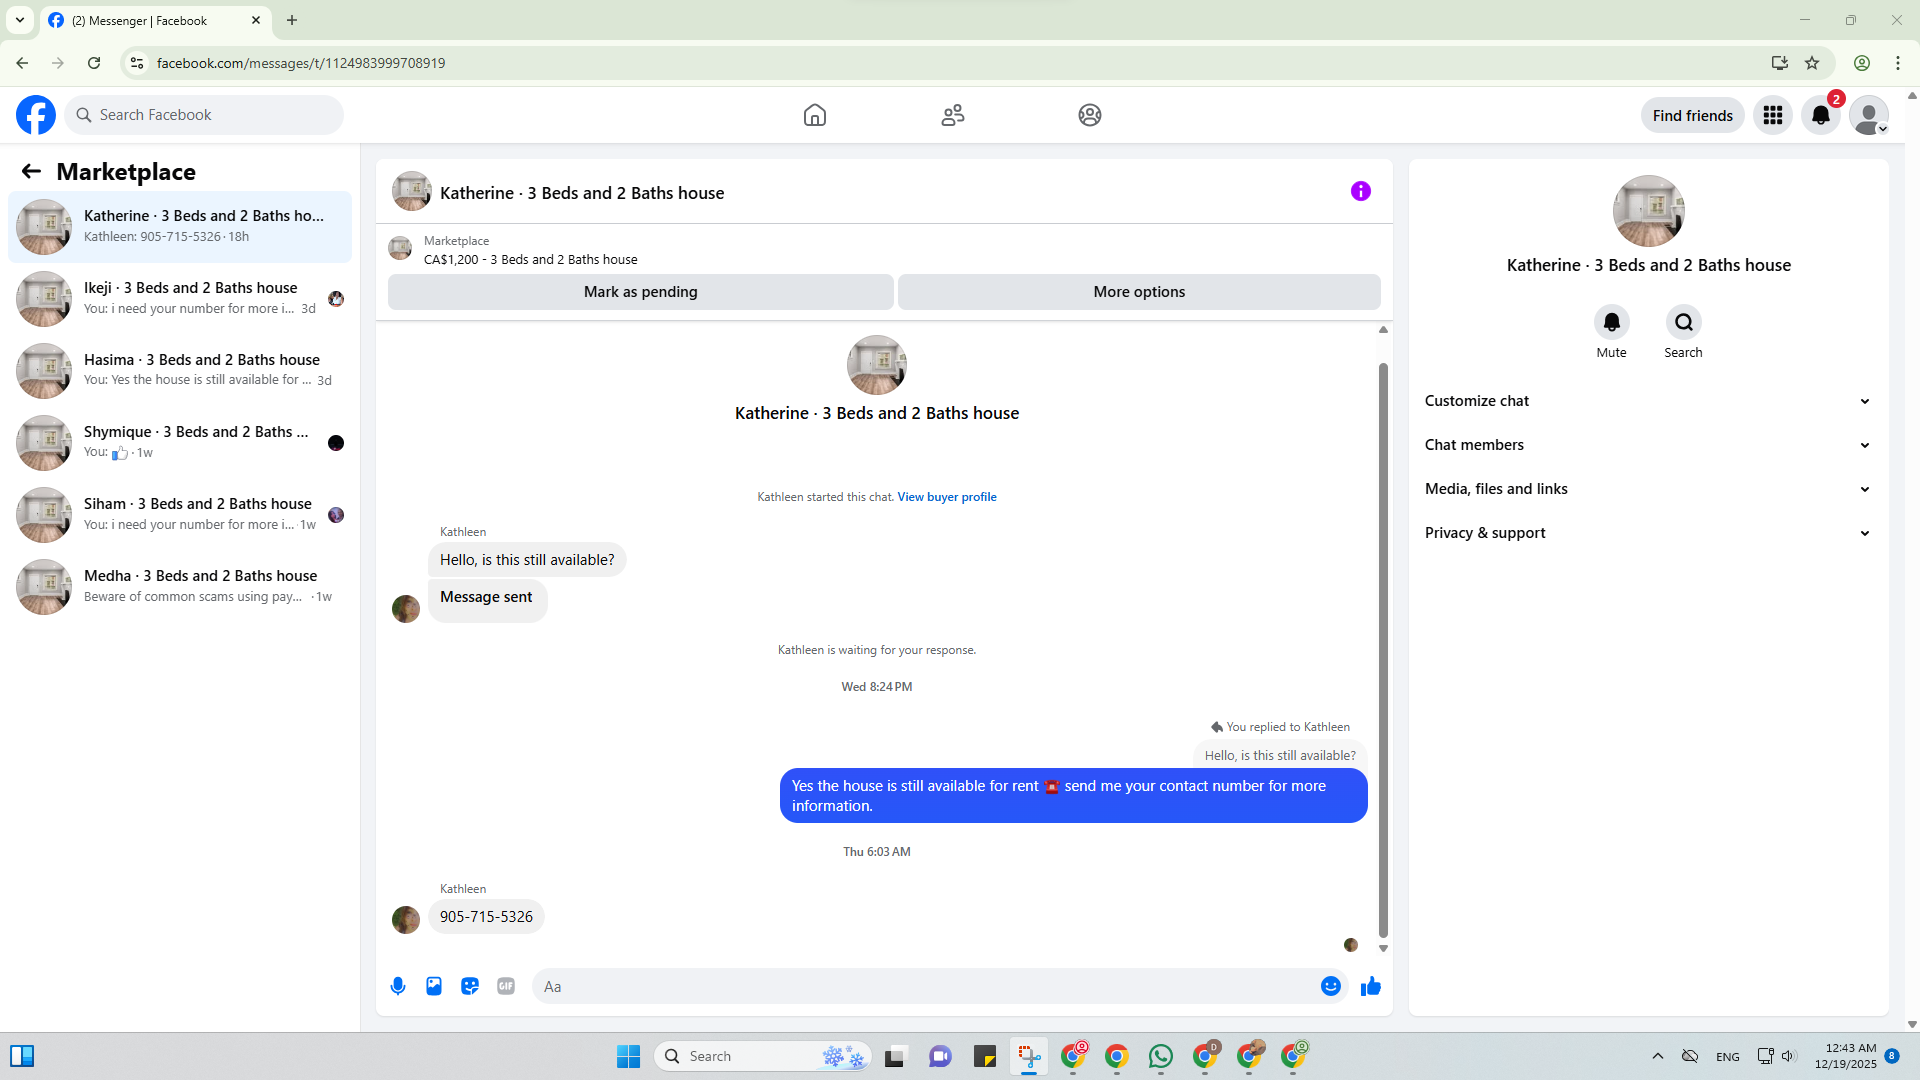This screenshot has width=1920, height=1080.
Task: Click Mark as pending button
Action: coord(640,292)
